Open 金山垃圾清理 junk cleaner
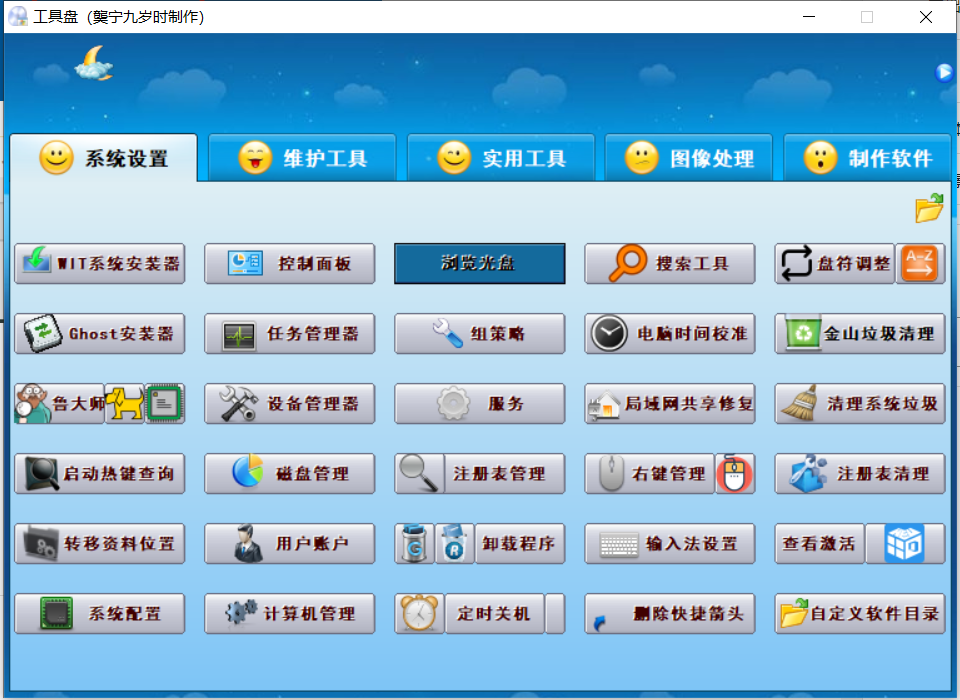The width and height of the screenshot is (960, 700). point(859,333)
